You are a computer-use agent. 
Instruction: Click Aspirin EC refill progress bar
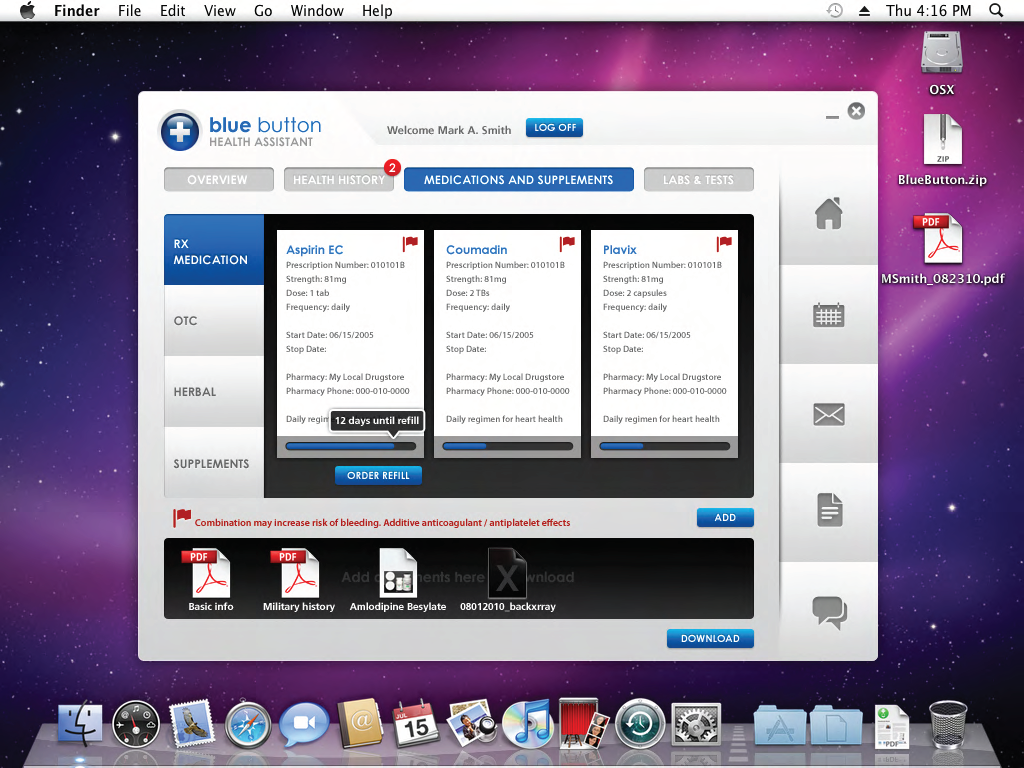pos(350,447)
